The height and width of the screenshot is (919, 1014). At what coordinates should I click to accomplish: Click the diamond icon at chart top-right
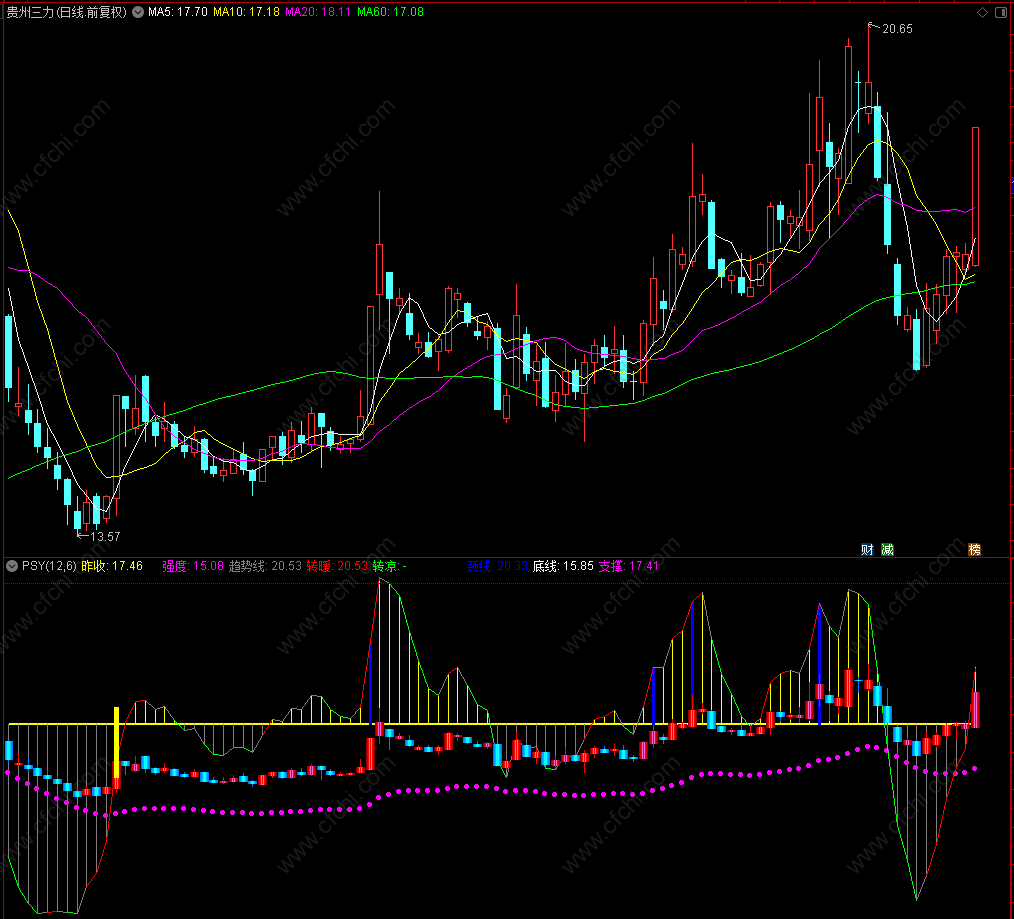[x=982, y=12]
